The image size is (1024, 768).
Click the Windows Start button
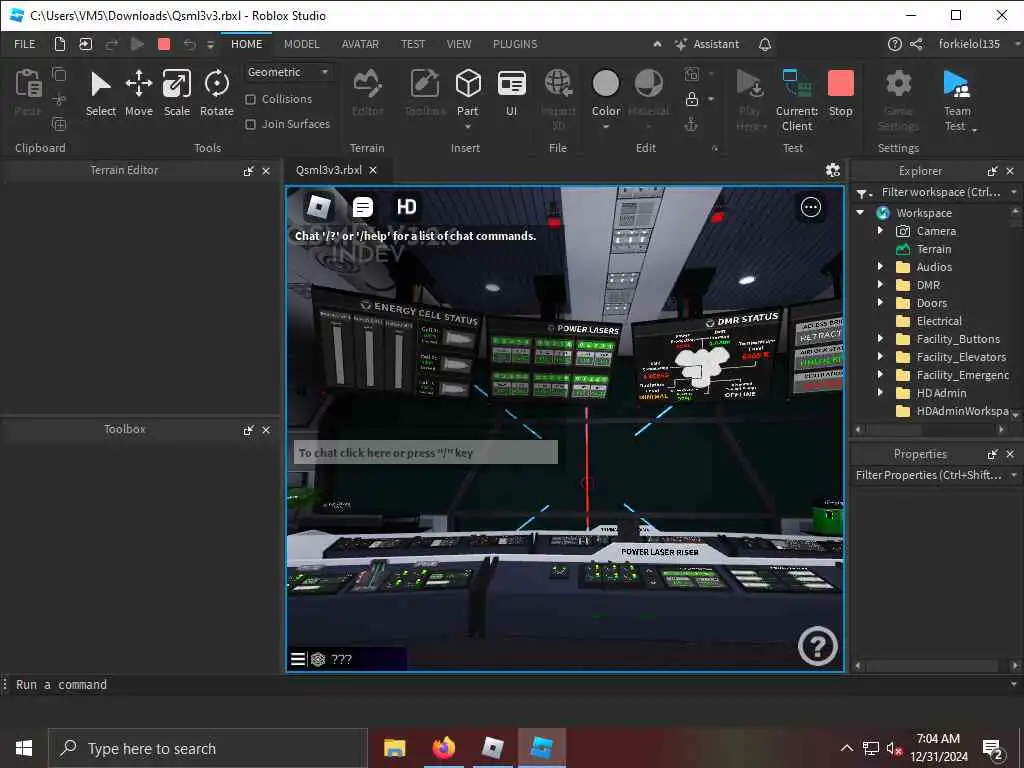pyautogui.click(x=24, y=748)
